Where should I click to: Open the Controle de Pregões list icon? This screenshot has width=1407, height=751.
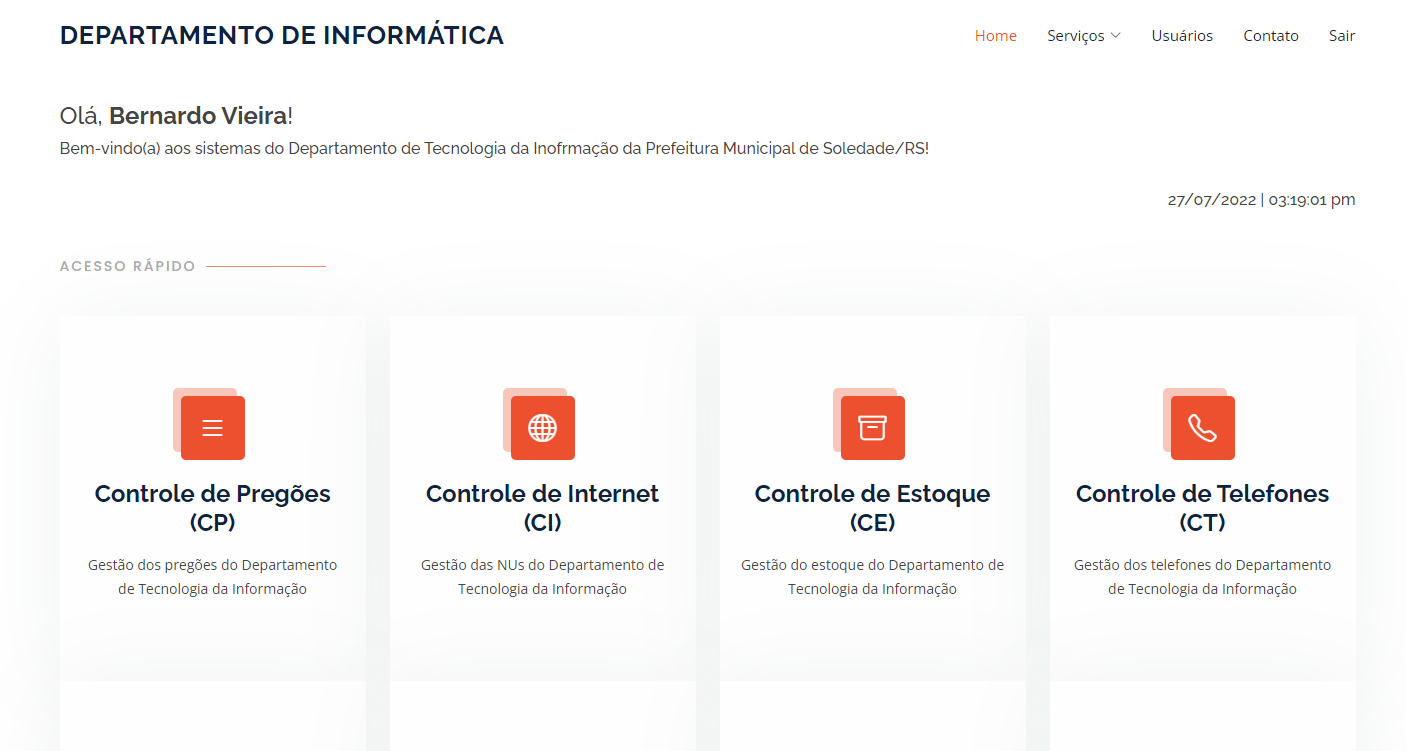point(212,428)
